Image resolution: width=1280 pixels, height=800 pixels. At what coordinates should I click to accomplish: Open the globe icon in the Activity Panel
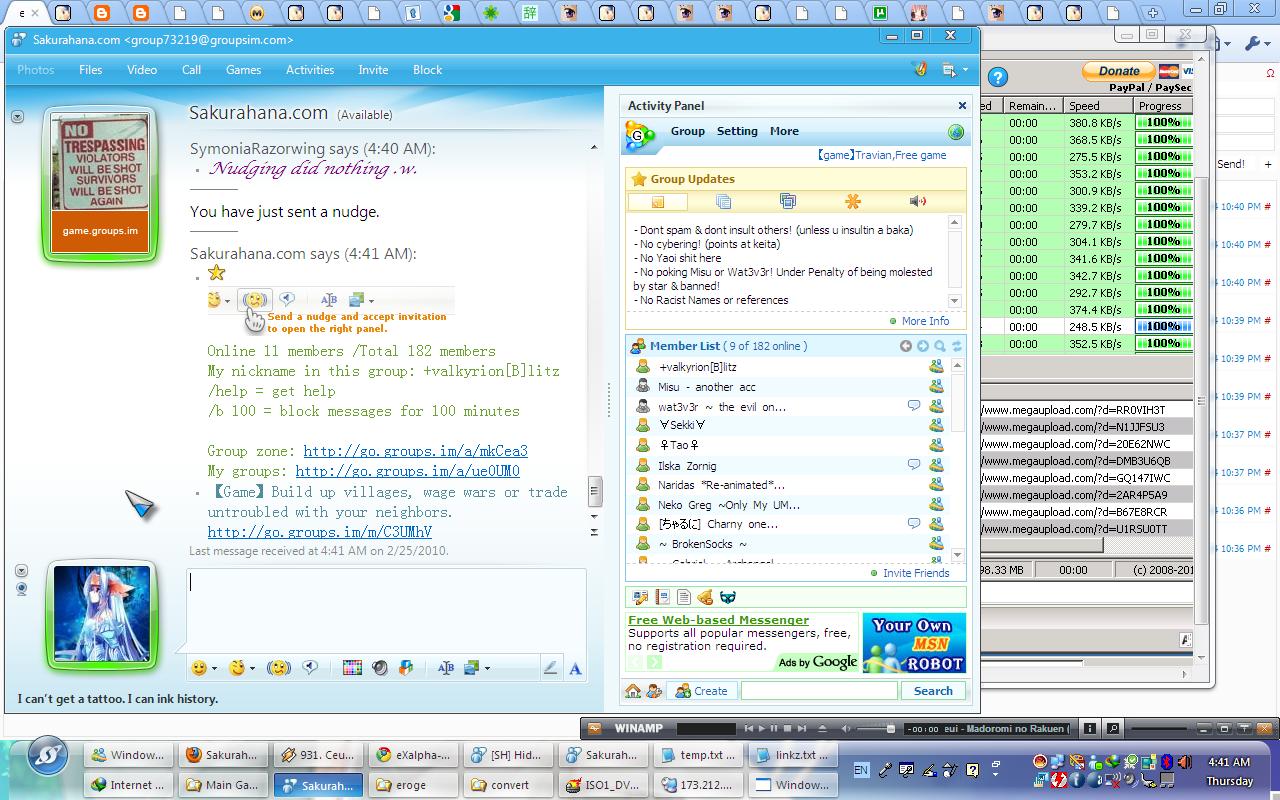coord(956,132)
